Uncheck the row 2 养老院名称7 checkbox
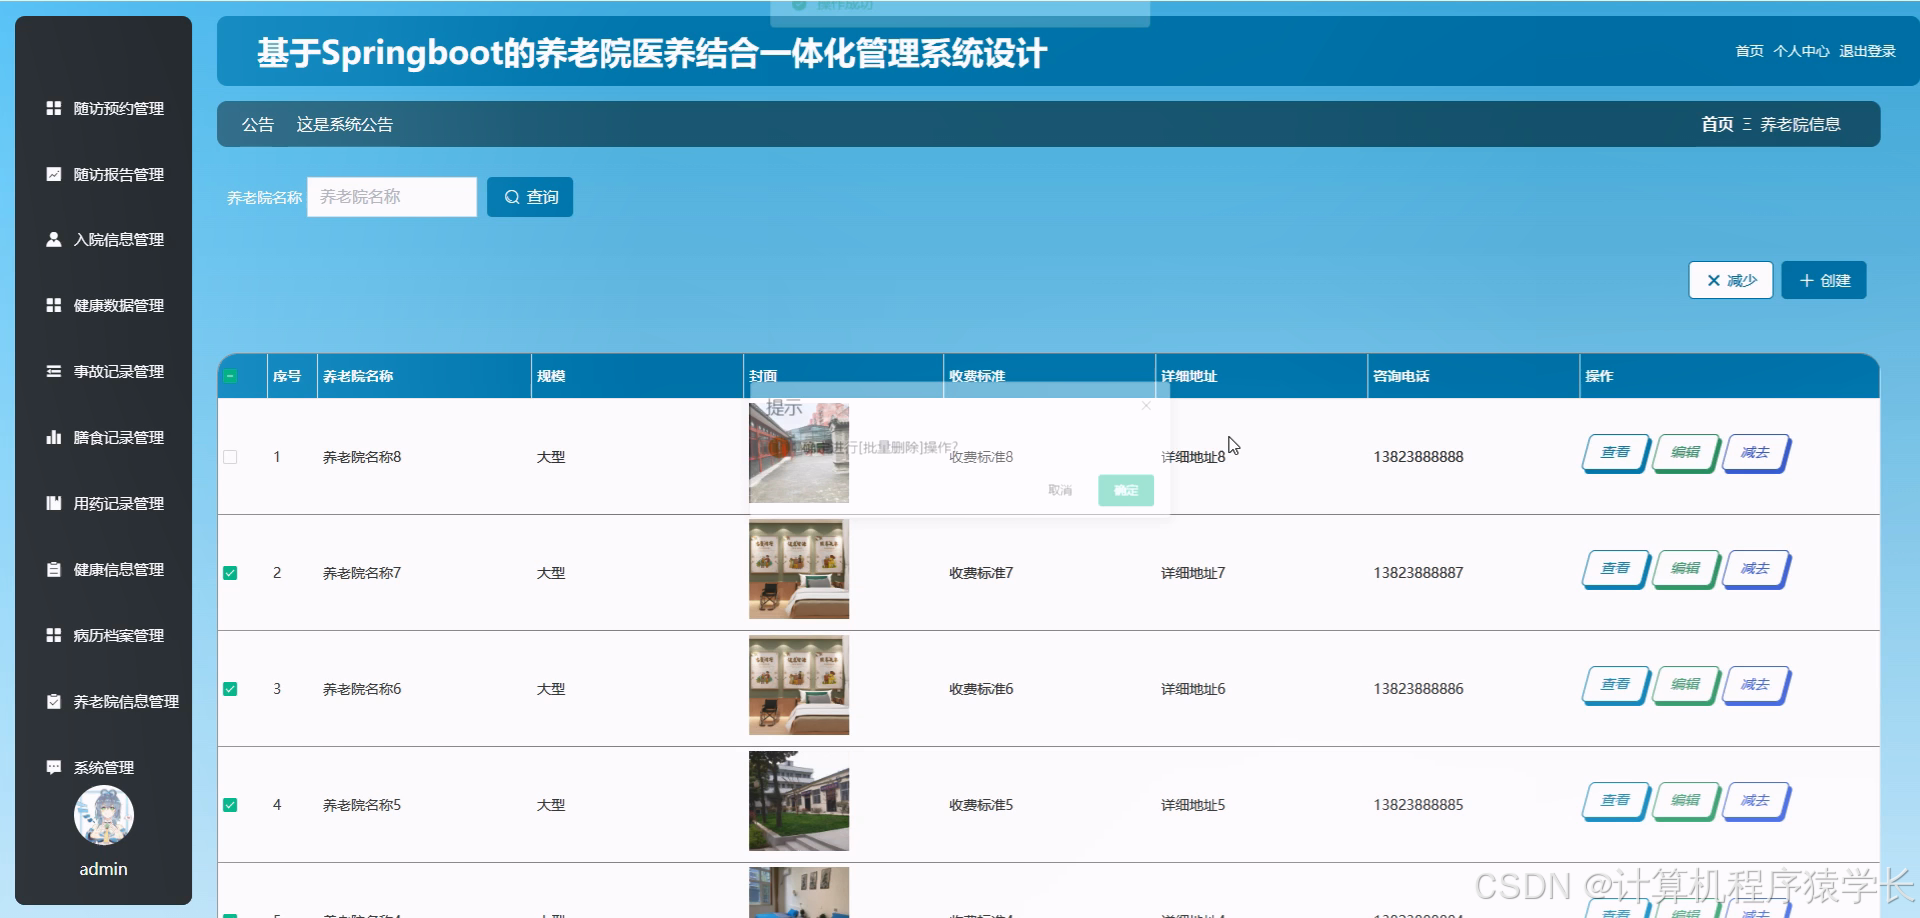This screenshot has width=1920, height=918. [230, 573]
